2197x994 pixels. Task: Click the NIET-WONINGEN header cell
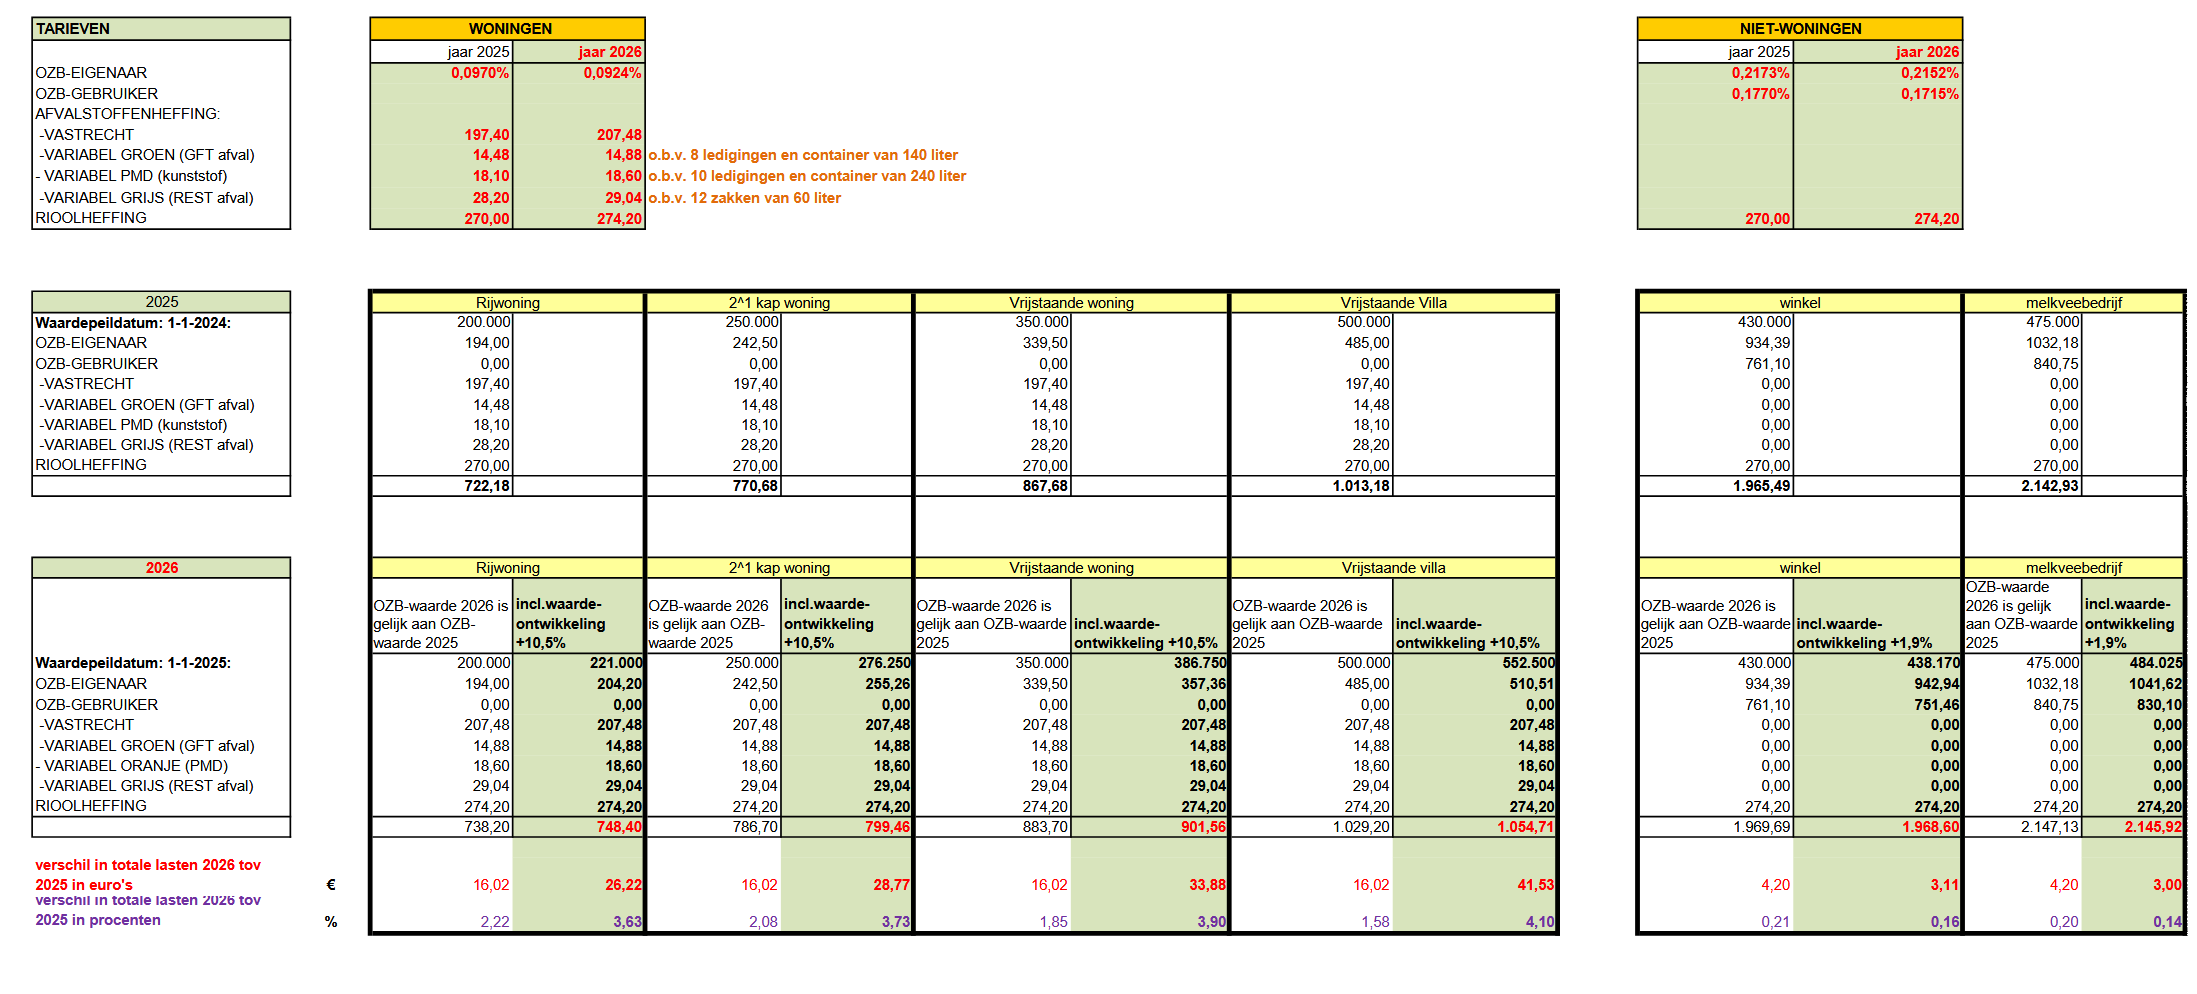pos(1799,28)
